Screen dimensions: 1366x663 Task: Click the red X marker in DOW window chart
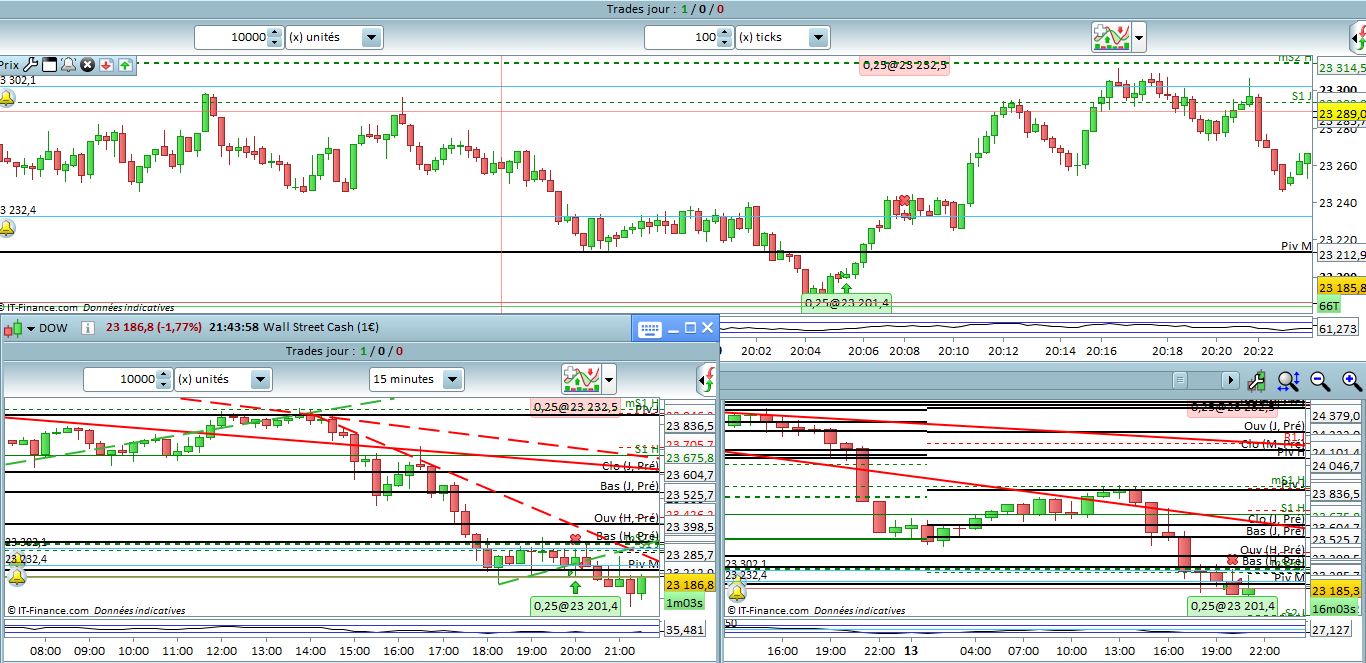point(575,539)
